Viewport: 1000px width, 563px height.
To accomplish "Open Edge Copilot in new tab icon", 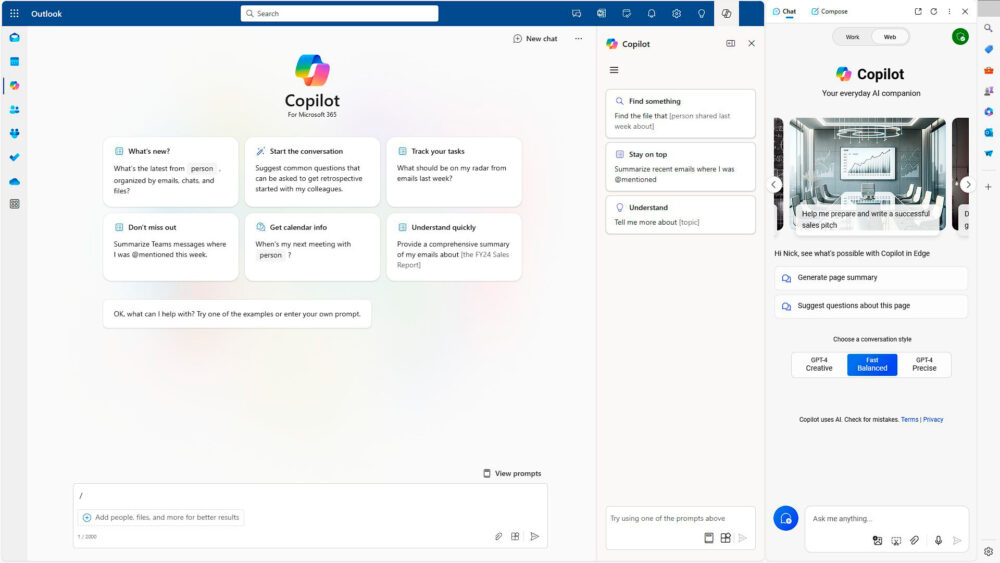I will tap(918, 11).
